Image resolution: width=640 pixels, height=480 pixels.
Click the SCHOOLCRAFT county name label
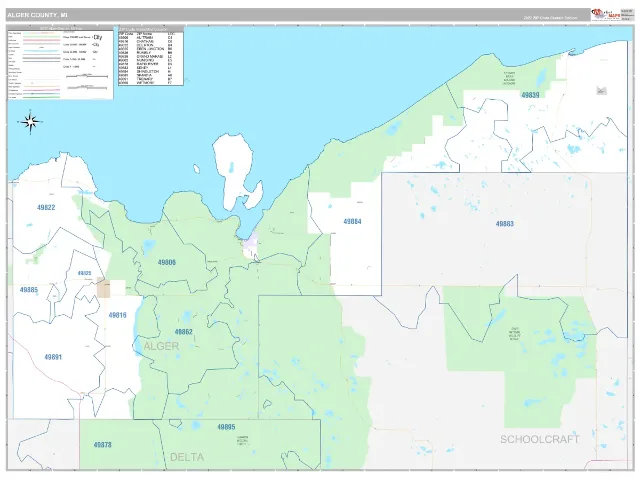pyautogui.click(x=540, y=439)
